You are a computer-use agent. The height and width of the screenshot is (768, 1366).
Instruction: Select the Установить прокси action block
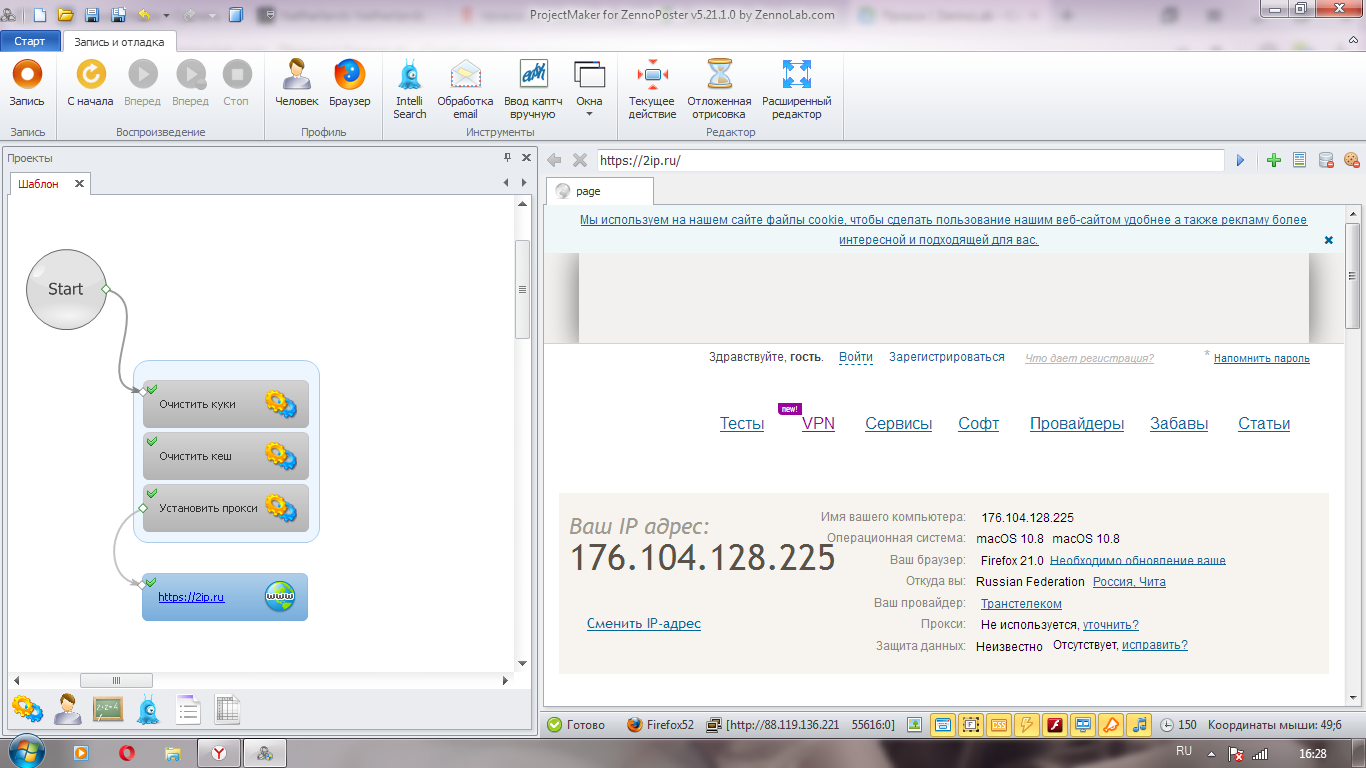(226, 508)
